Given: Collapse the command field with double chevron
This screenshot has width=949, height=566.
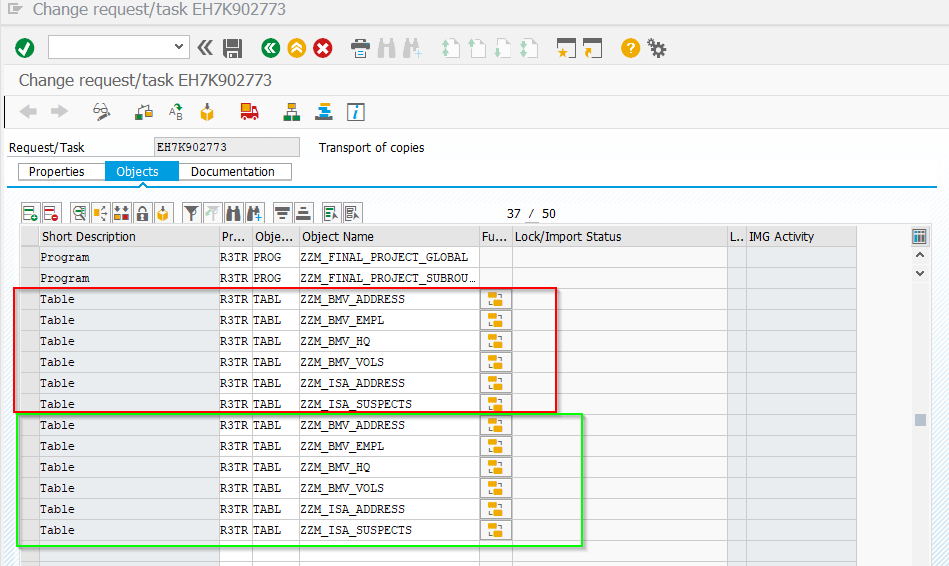Looking at the screenshot, I should 205,48.
